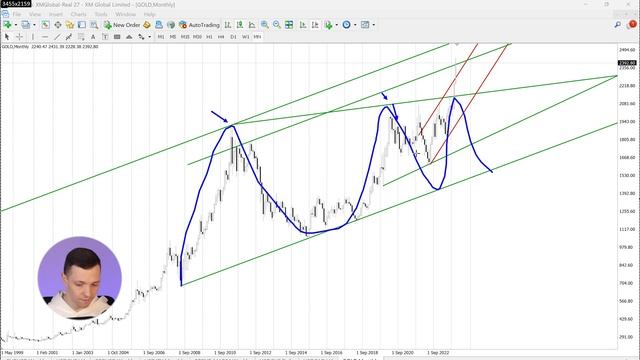Toggle the AutoTrading button
640x360 pixels.
199,25
